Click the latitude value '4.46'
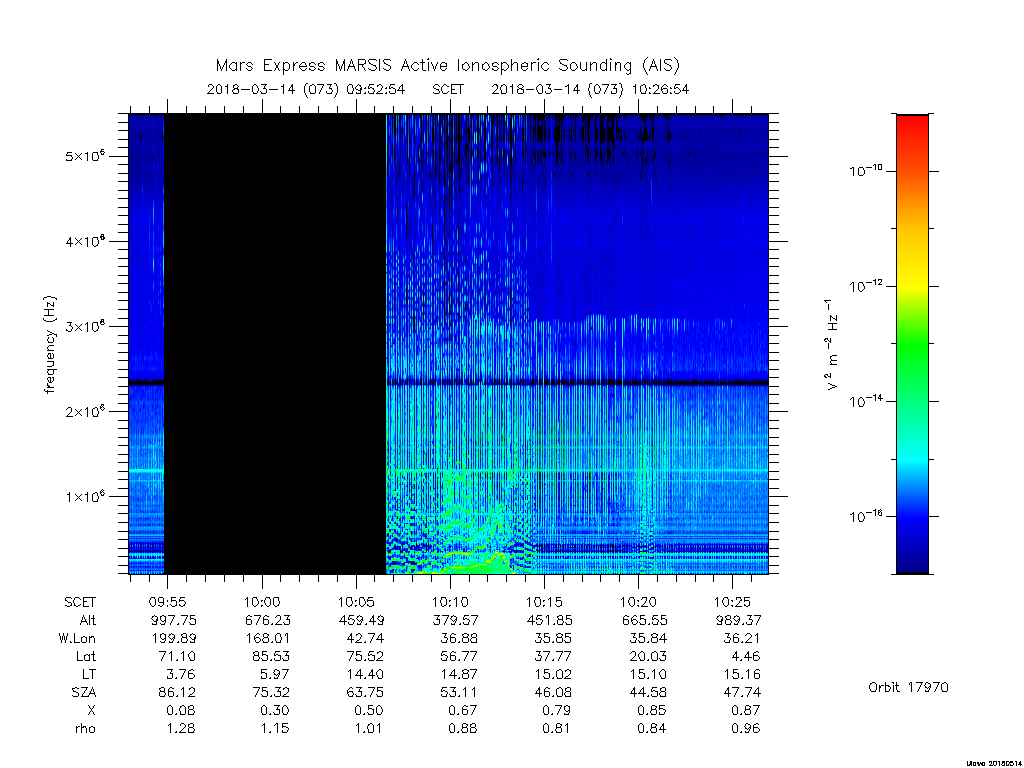 click(x=746, y=656)
